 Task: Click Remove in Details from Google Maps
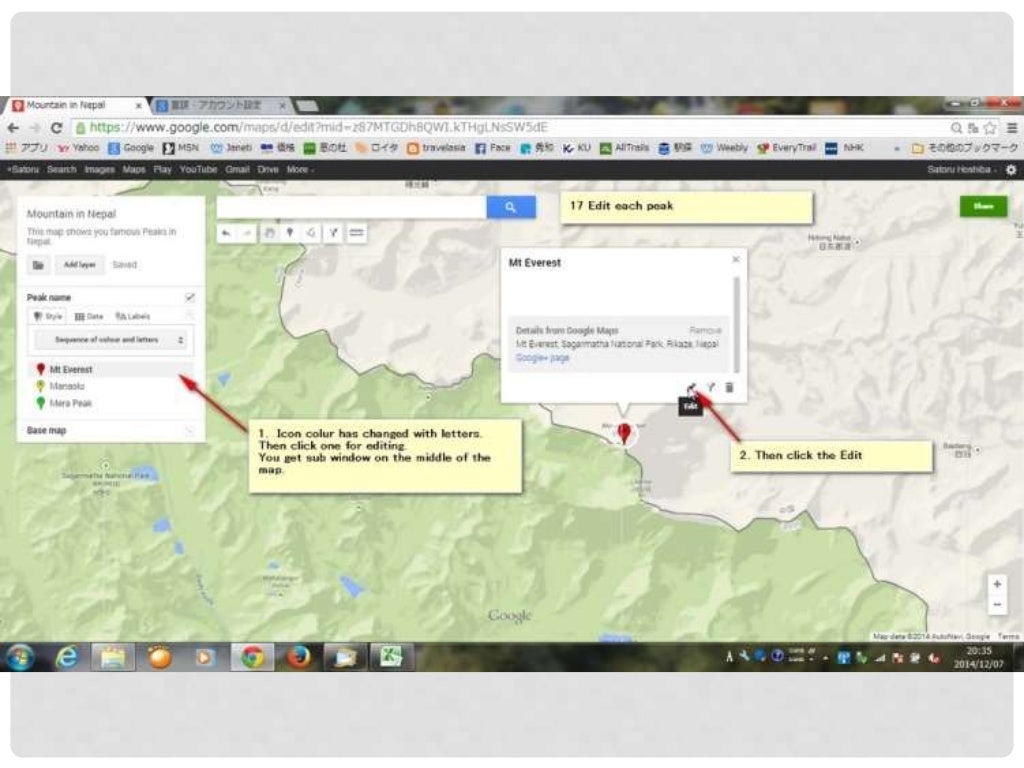click(x=705, y=330)
